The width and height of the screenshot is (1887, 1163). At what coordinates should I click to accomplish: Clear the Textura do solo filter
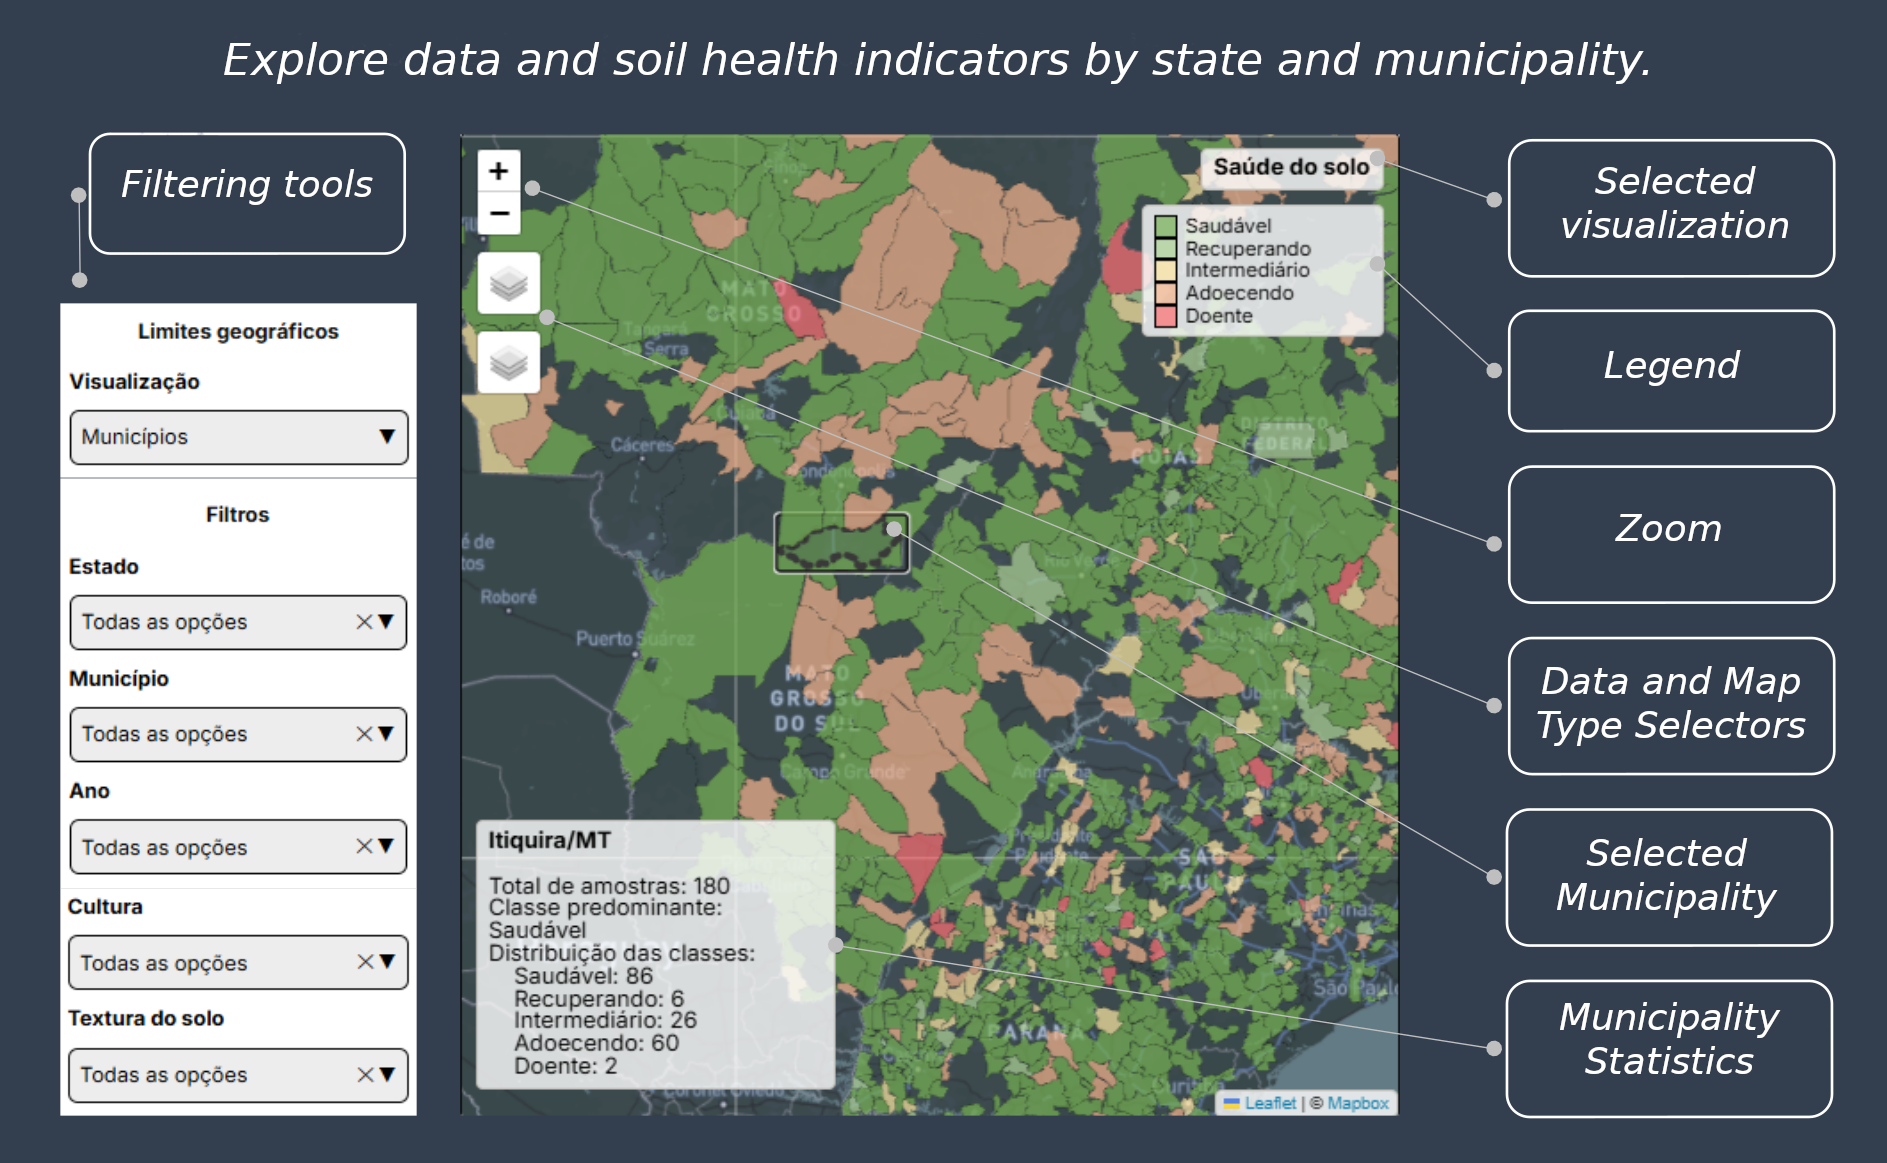pyautogui.click(x=365, y=1075)
